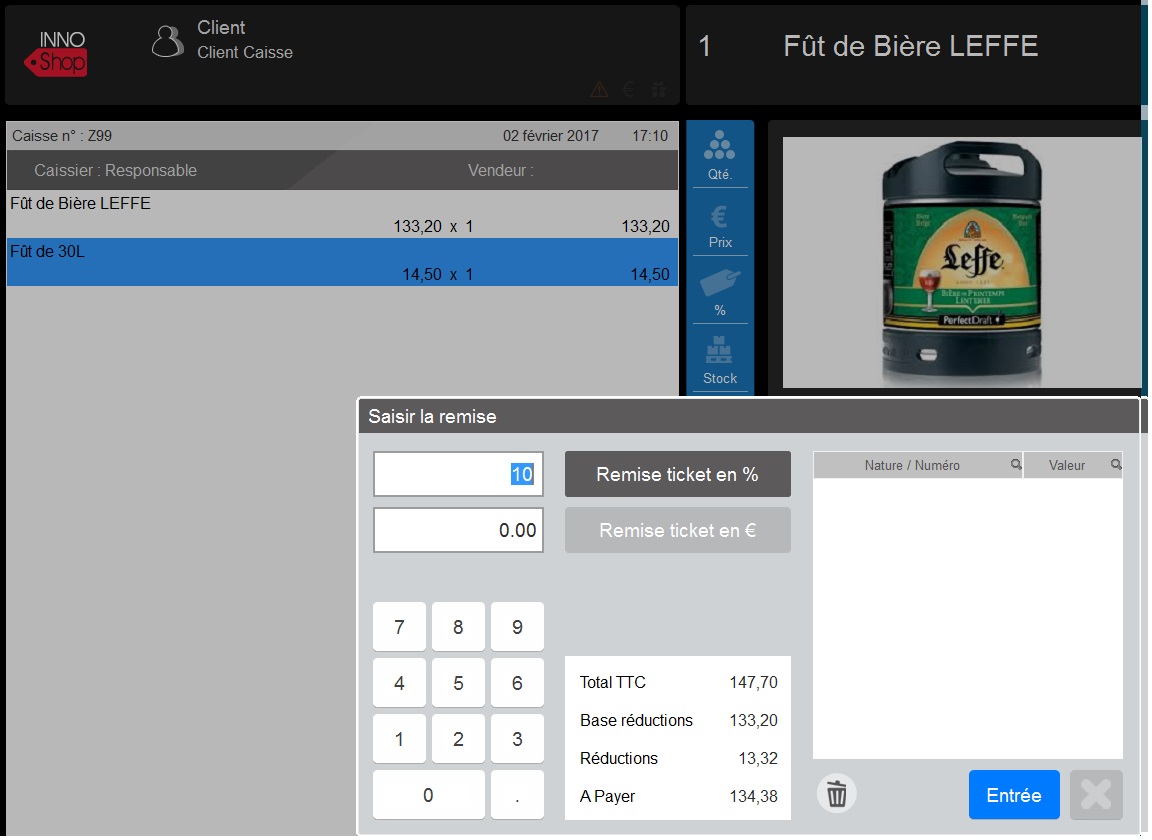Check the Stock tool

719,359
